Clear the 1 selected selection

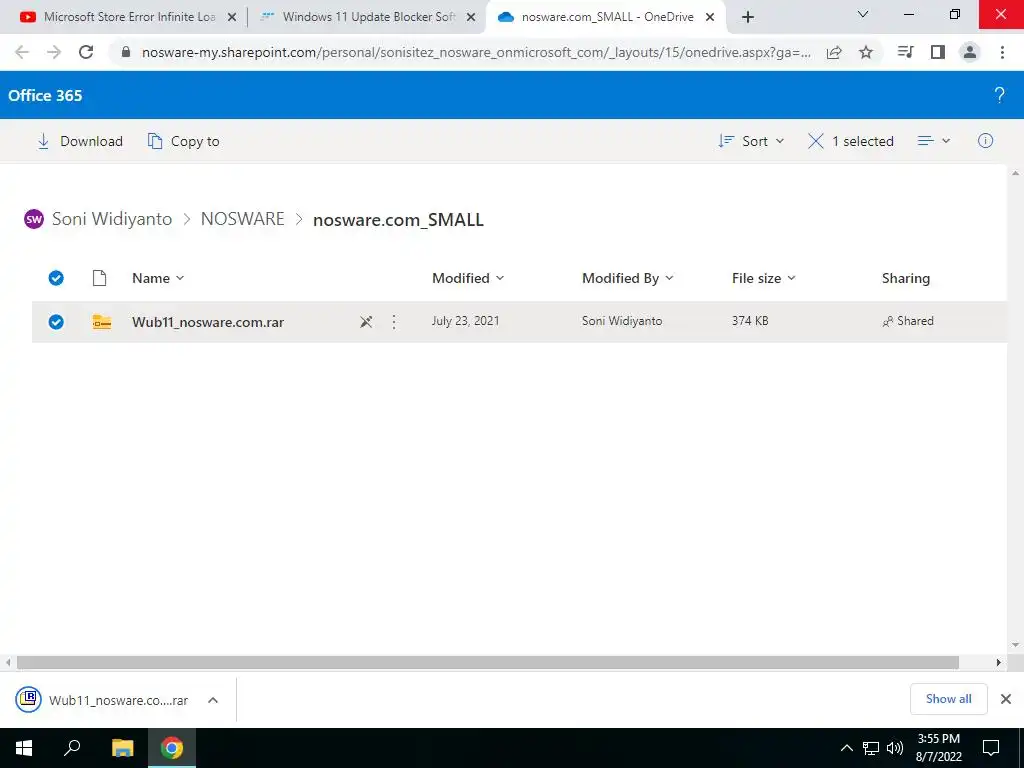point(850,141)
